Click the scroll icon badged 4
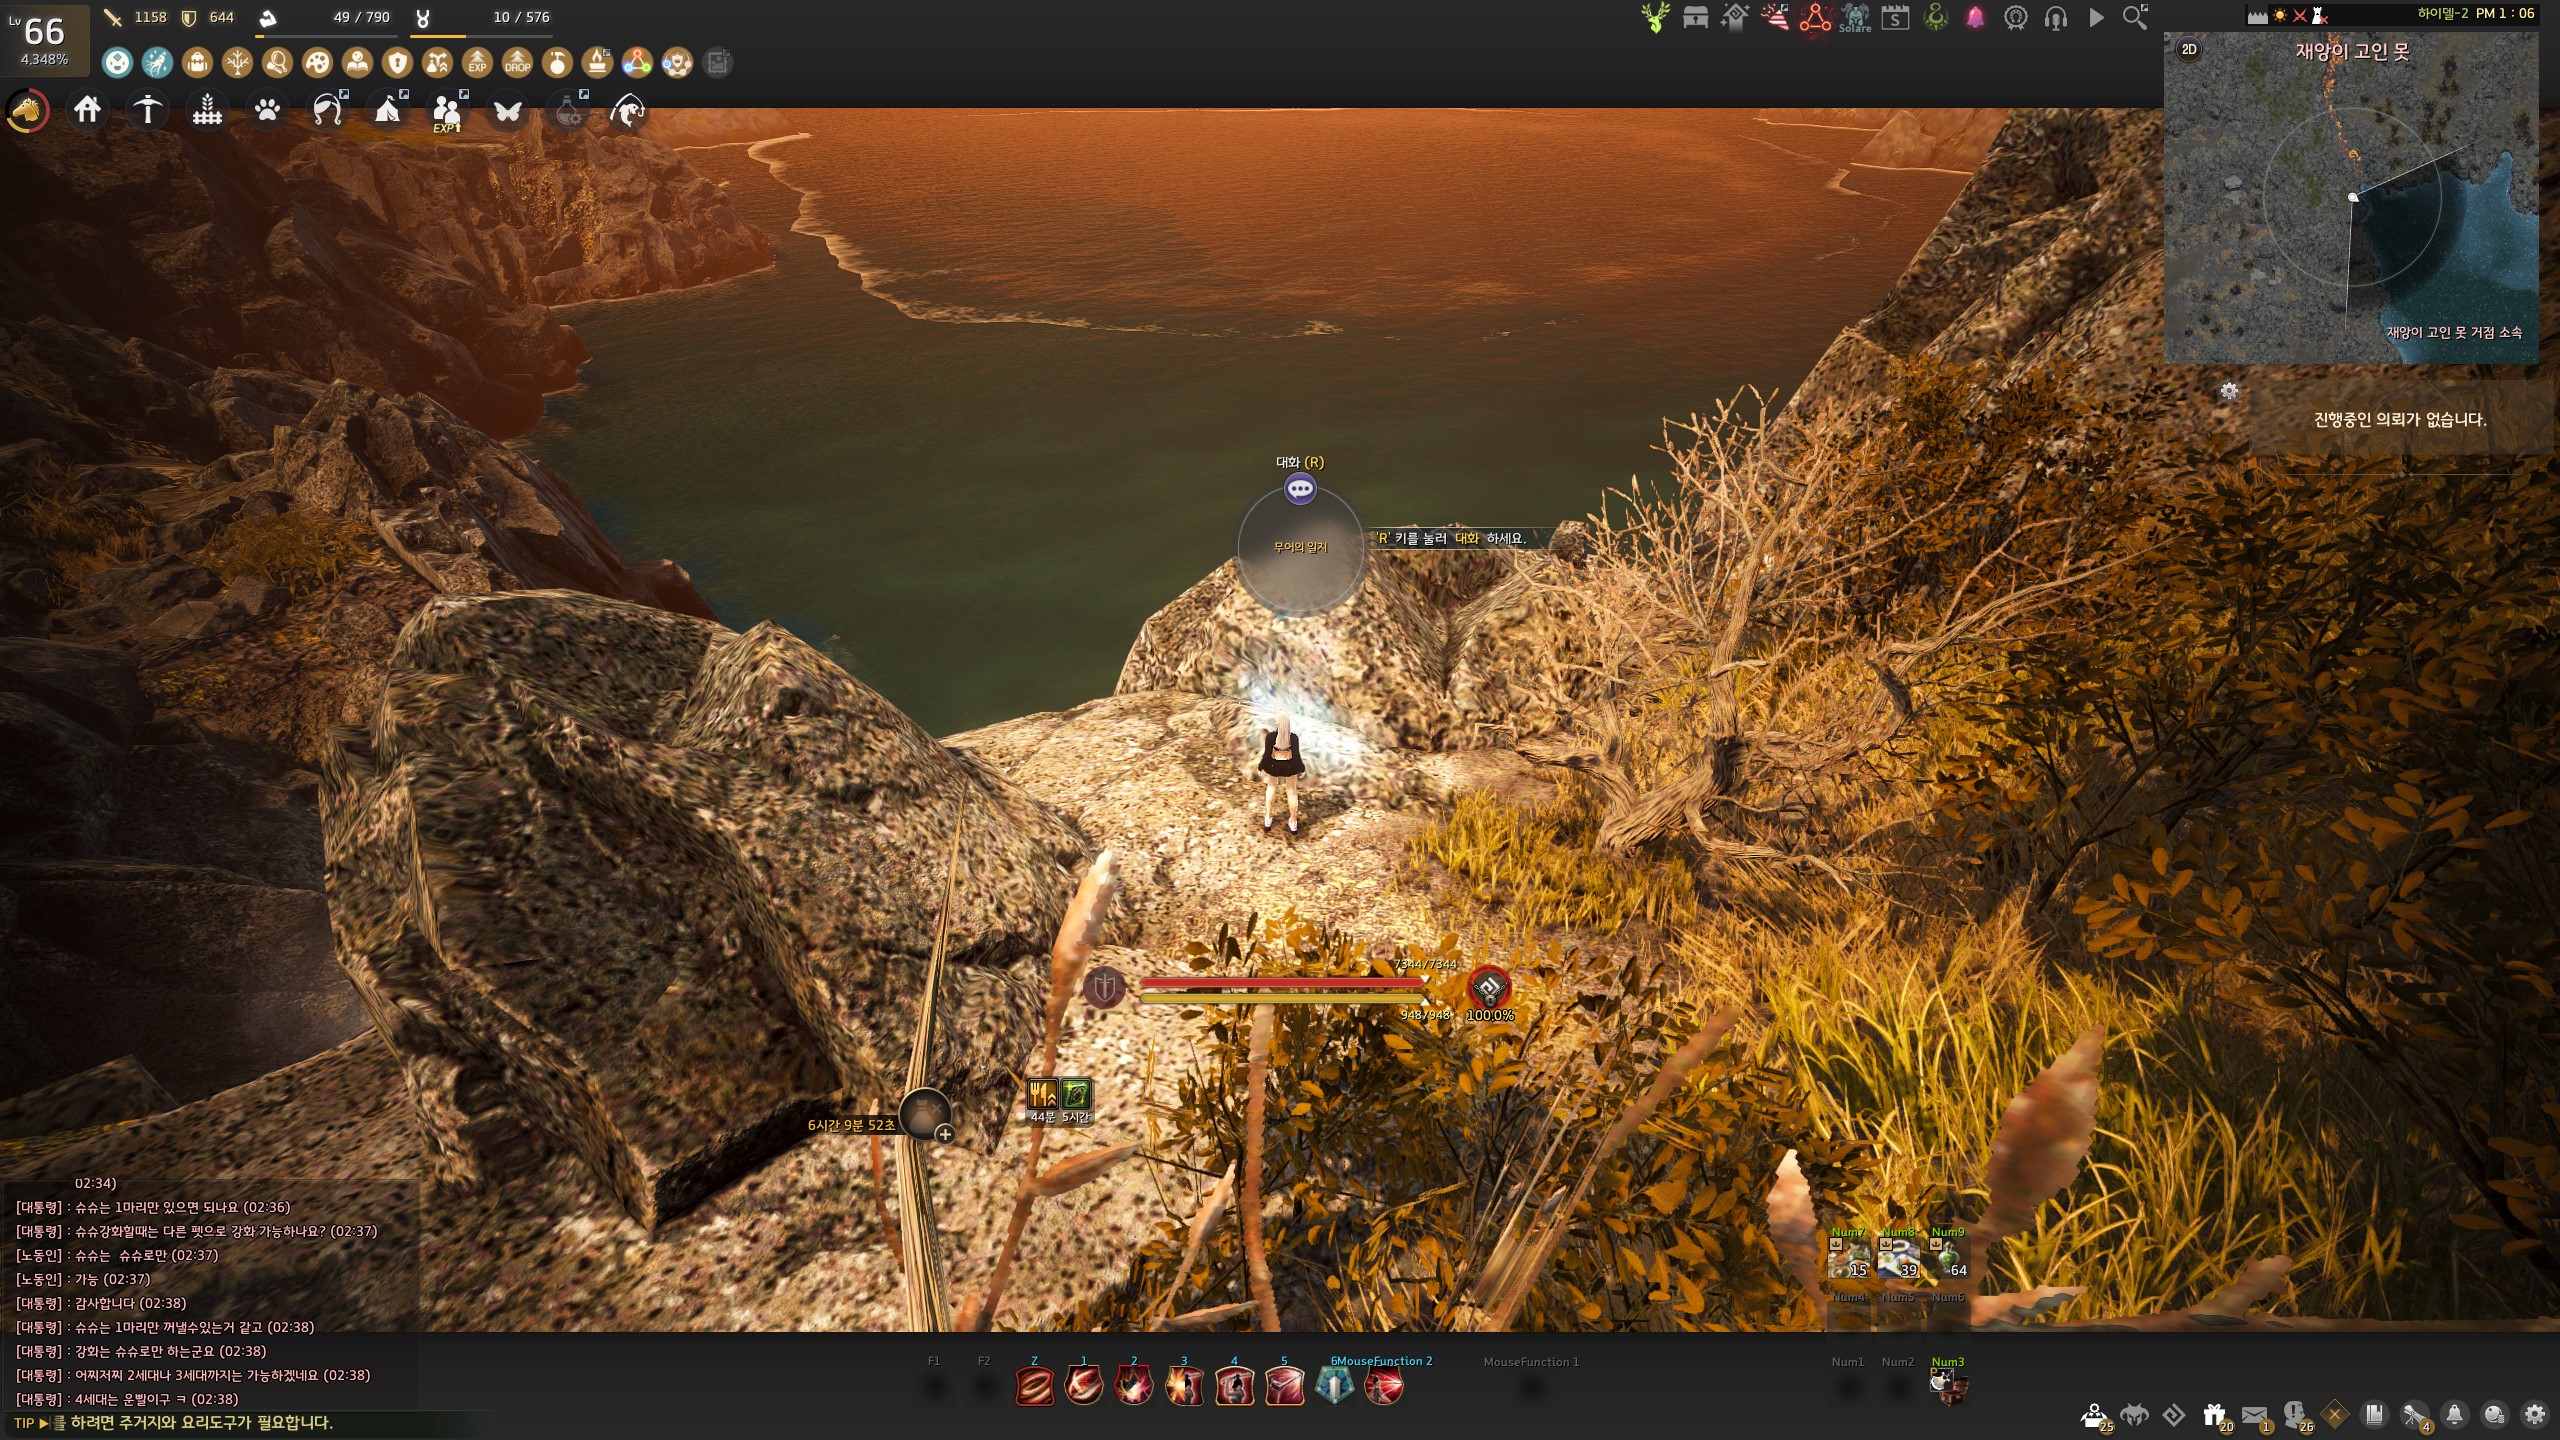This screenshot has height=1440, width=2560. coord(2415,1416)
